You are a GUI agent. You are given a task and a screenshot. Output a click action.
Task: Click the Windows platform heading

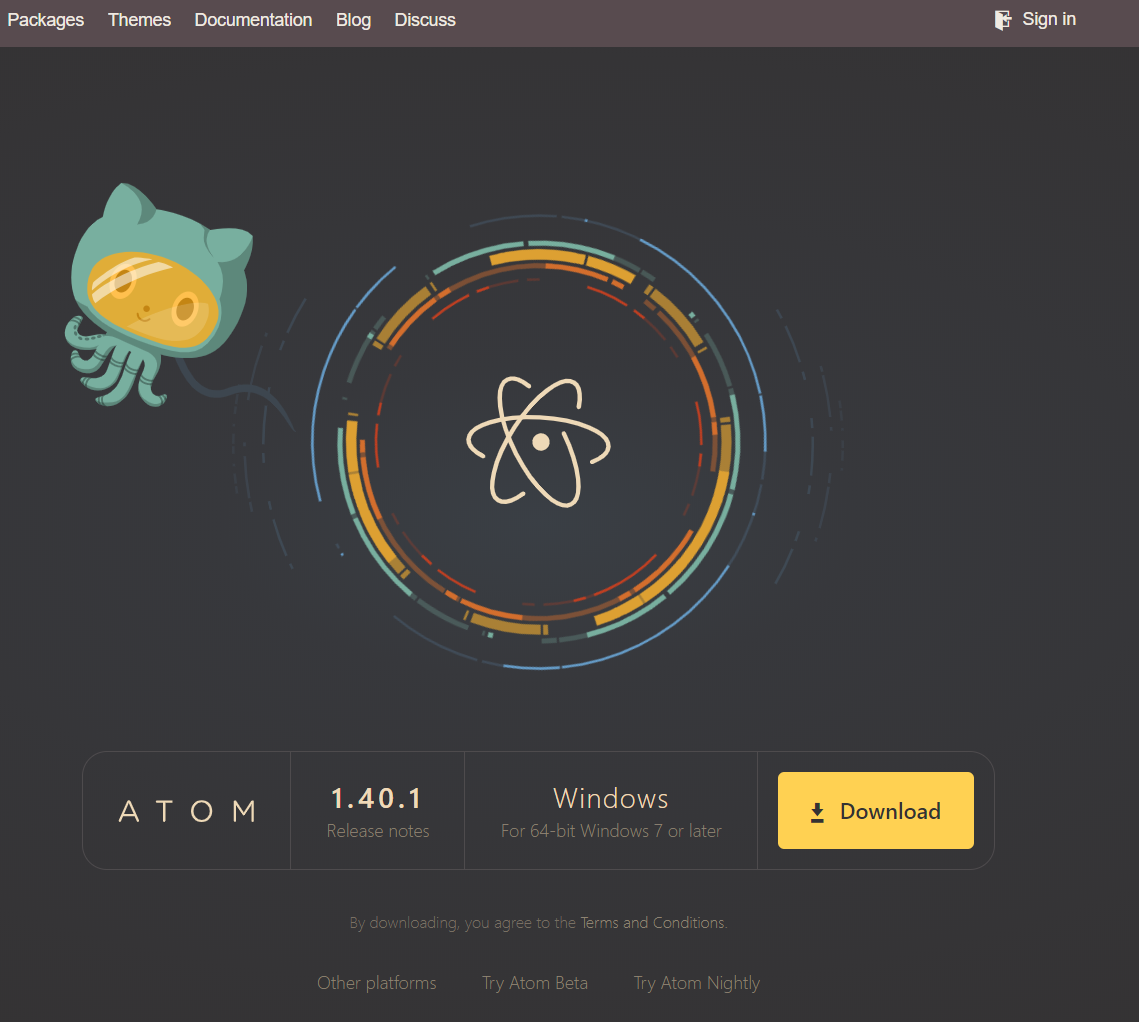[611, 798]
